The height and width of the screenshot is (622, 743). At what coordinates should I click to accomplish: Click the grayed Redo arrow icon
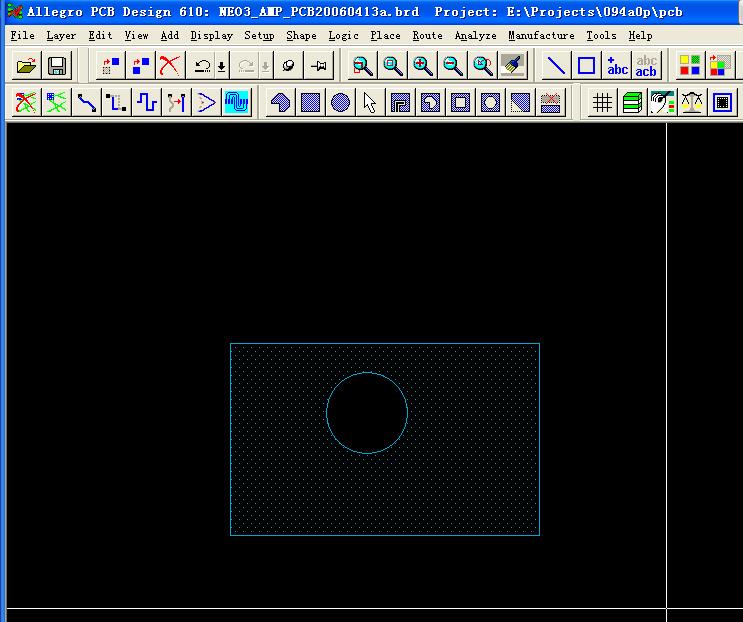point(246,65)
